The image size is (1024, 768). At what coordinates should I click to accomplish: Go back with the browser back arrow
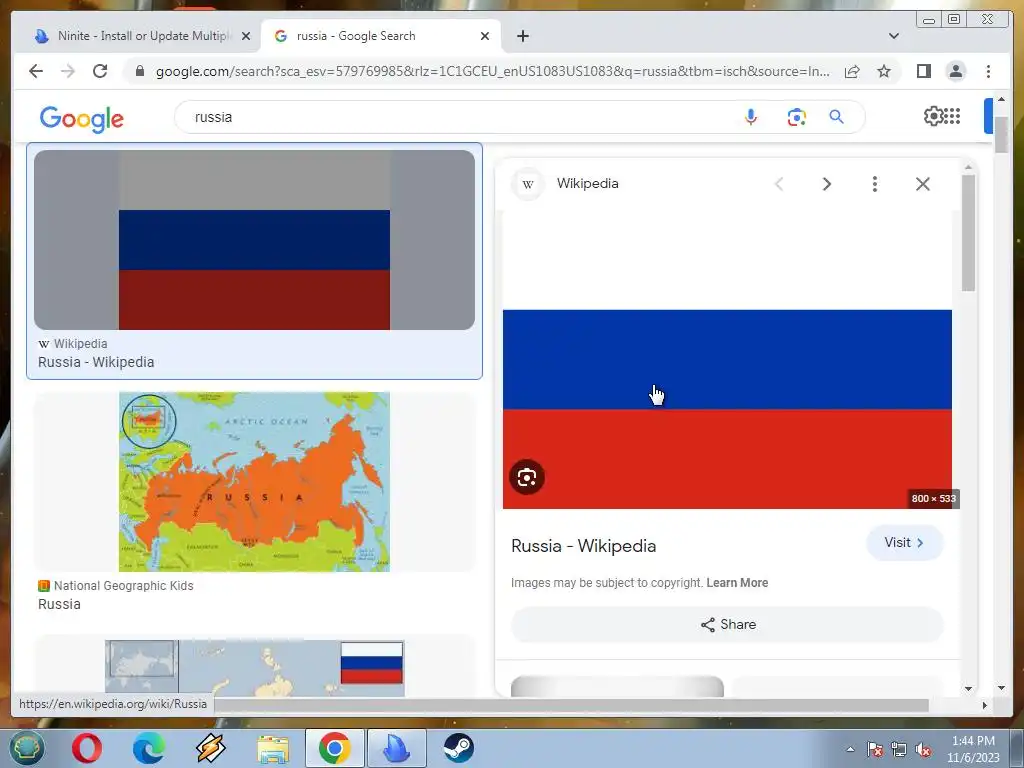(x=36, y=71)
